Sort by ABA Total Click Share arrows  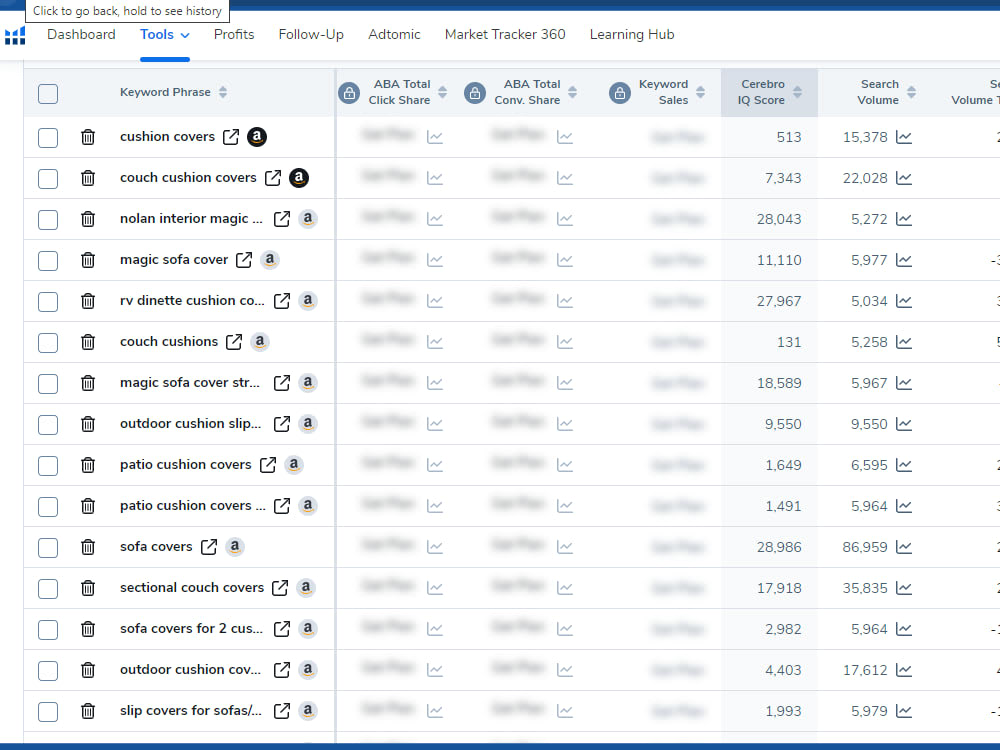443,92
